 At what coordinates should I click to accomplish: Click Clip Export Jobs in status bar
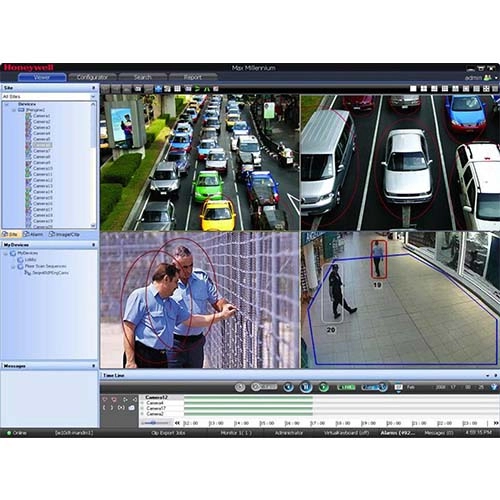(168, 433)
